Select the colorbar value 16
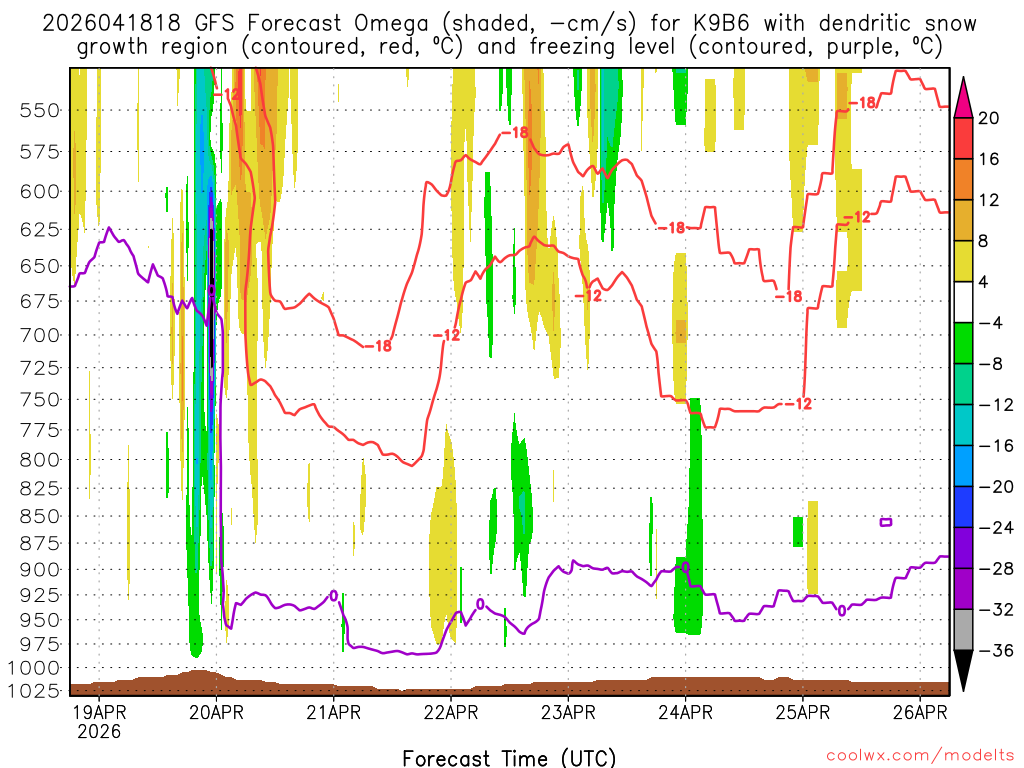 coord(989,159)
